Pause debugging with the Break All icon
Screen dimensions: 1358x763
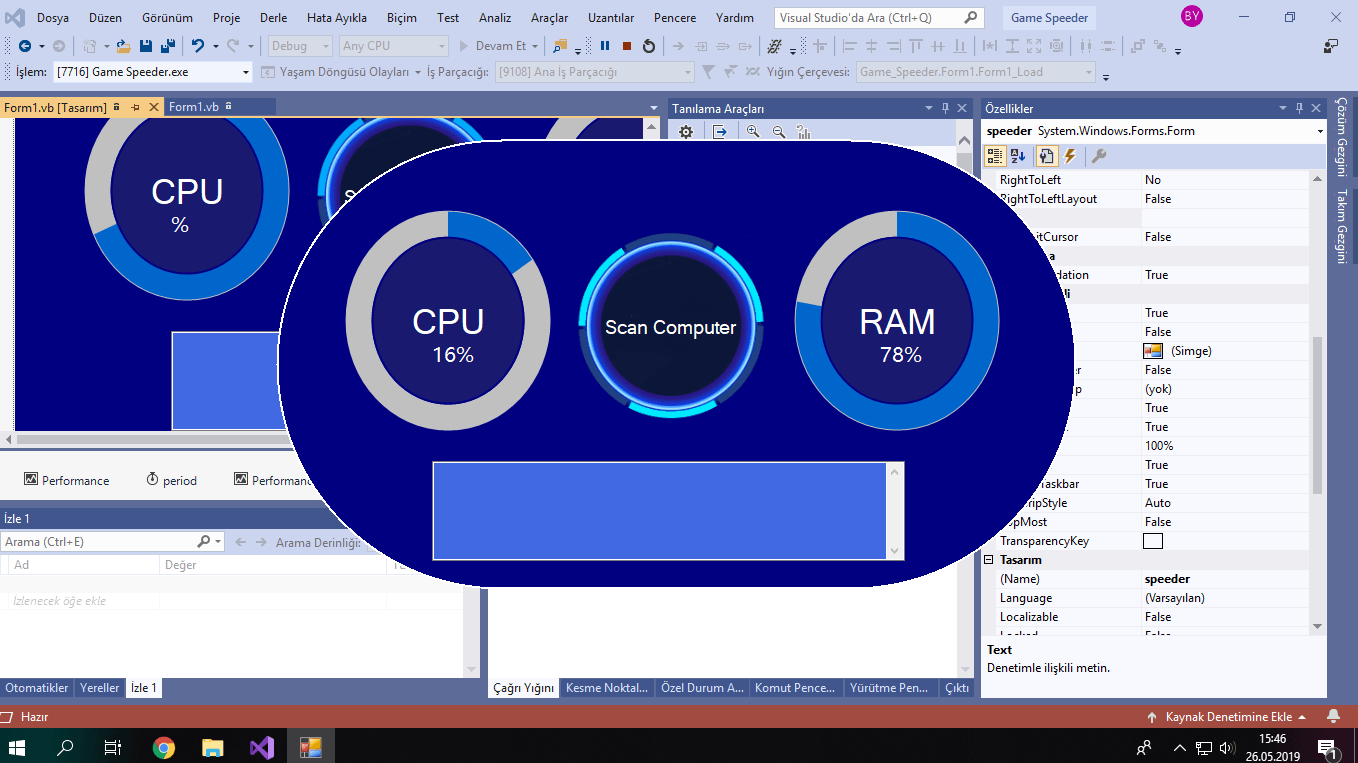[x=605, y=46]
